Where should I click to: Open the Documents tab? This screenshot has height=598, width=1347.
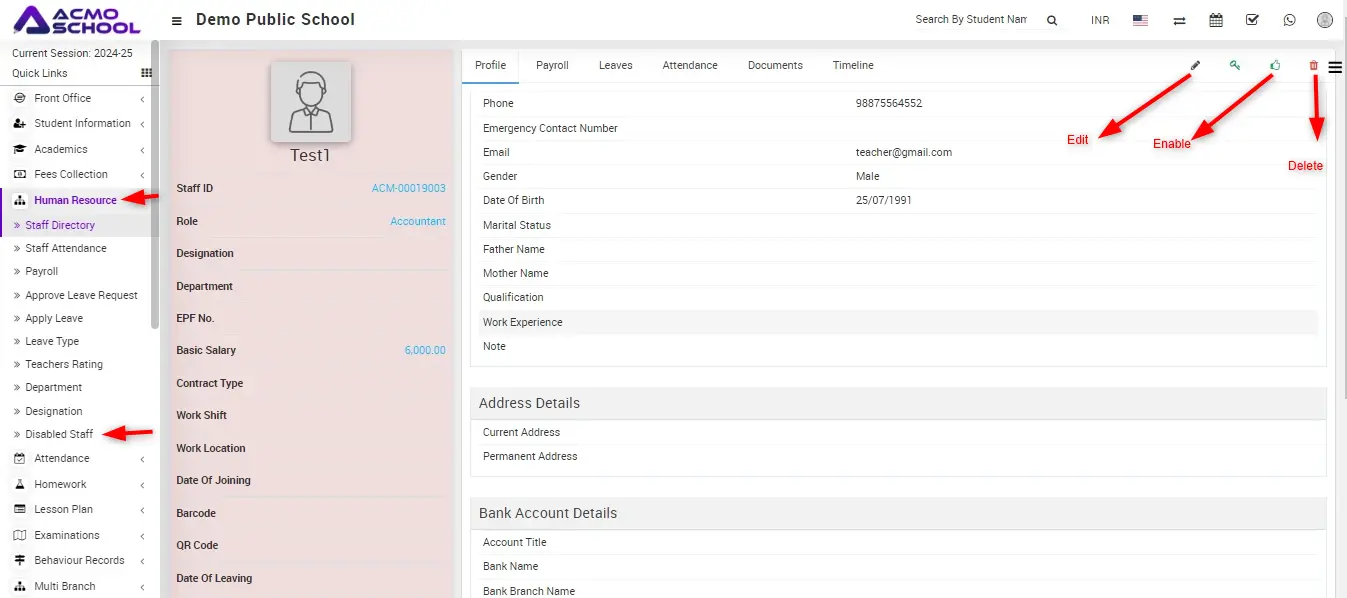pyautogui.click(x=775, y=65)
